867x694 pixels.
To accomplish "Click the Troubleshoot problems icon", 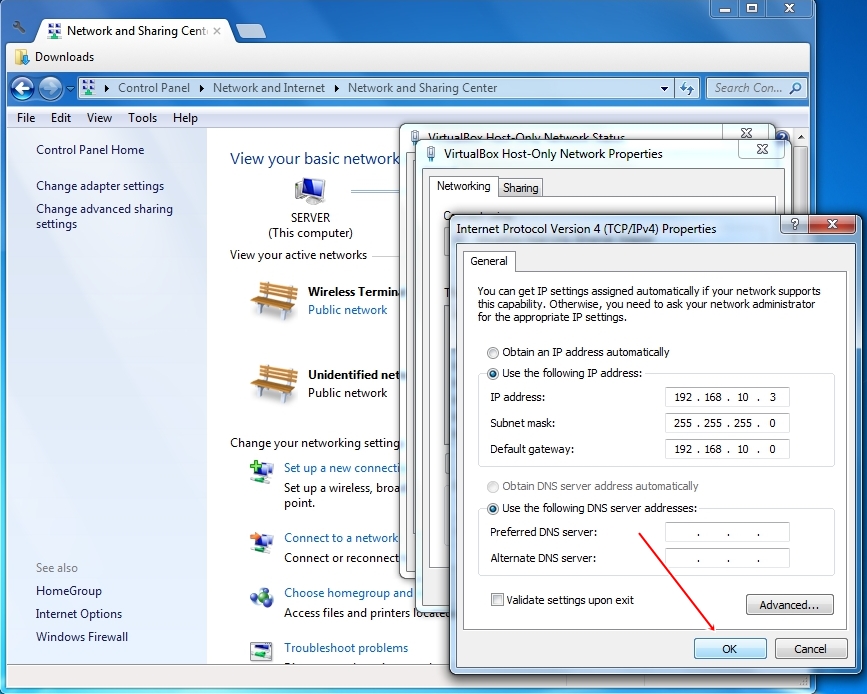I will (261, 651).
